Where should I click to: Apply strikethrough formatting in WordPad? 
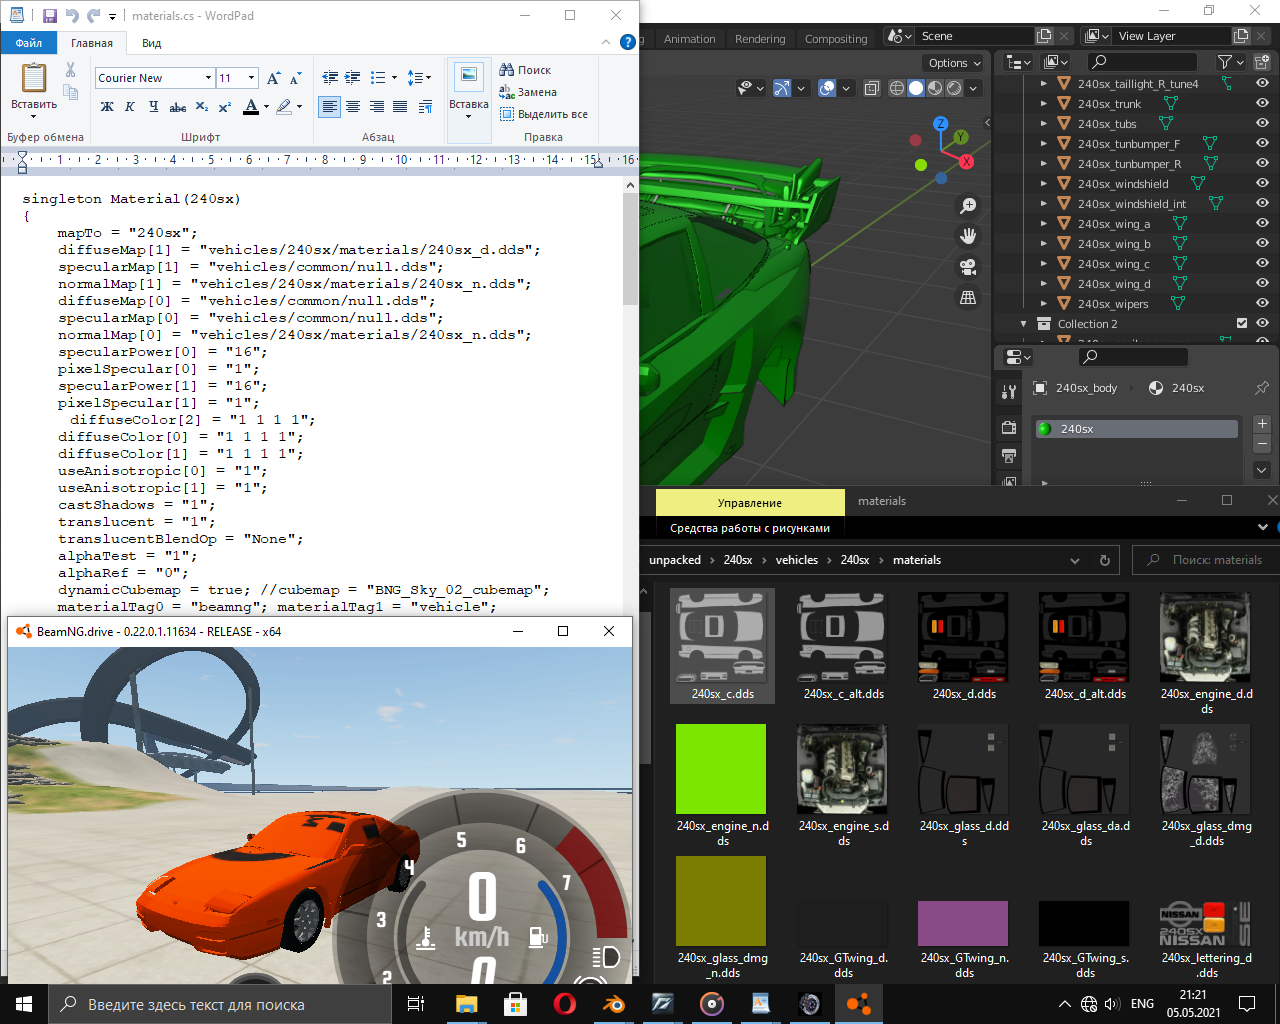pyautogui.click(x=178, y=106)
